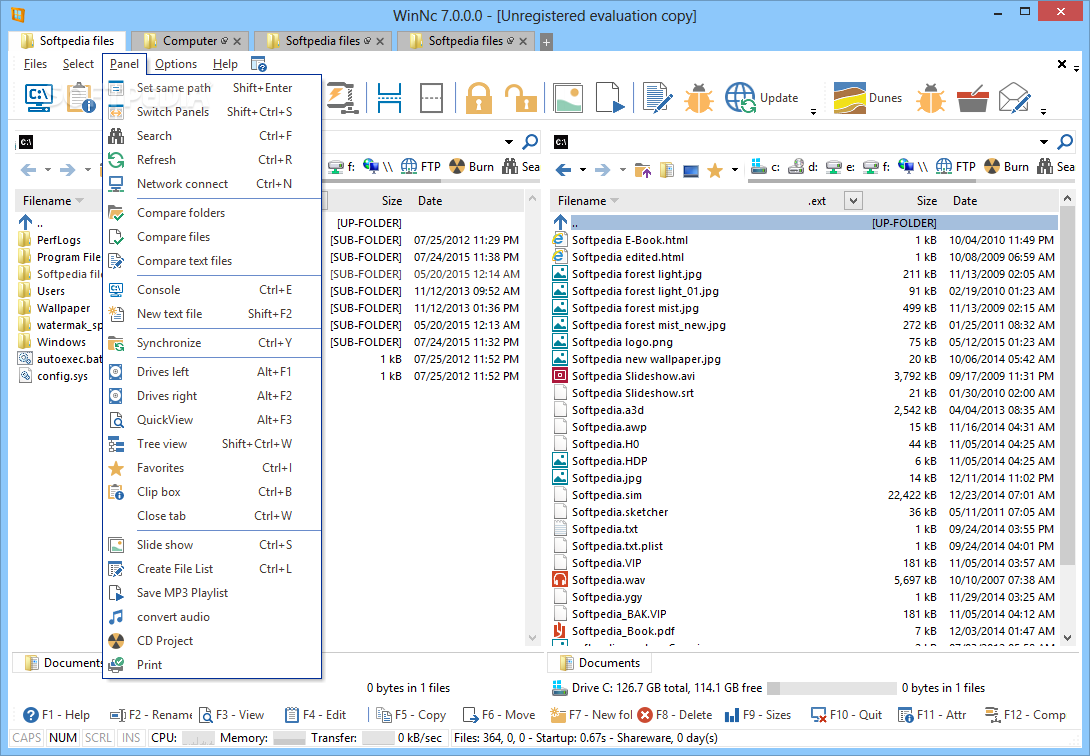
Task: Click left panel path search magnifier
Action: 530,142
